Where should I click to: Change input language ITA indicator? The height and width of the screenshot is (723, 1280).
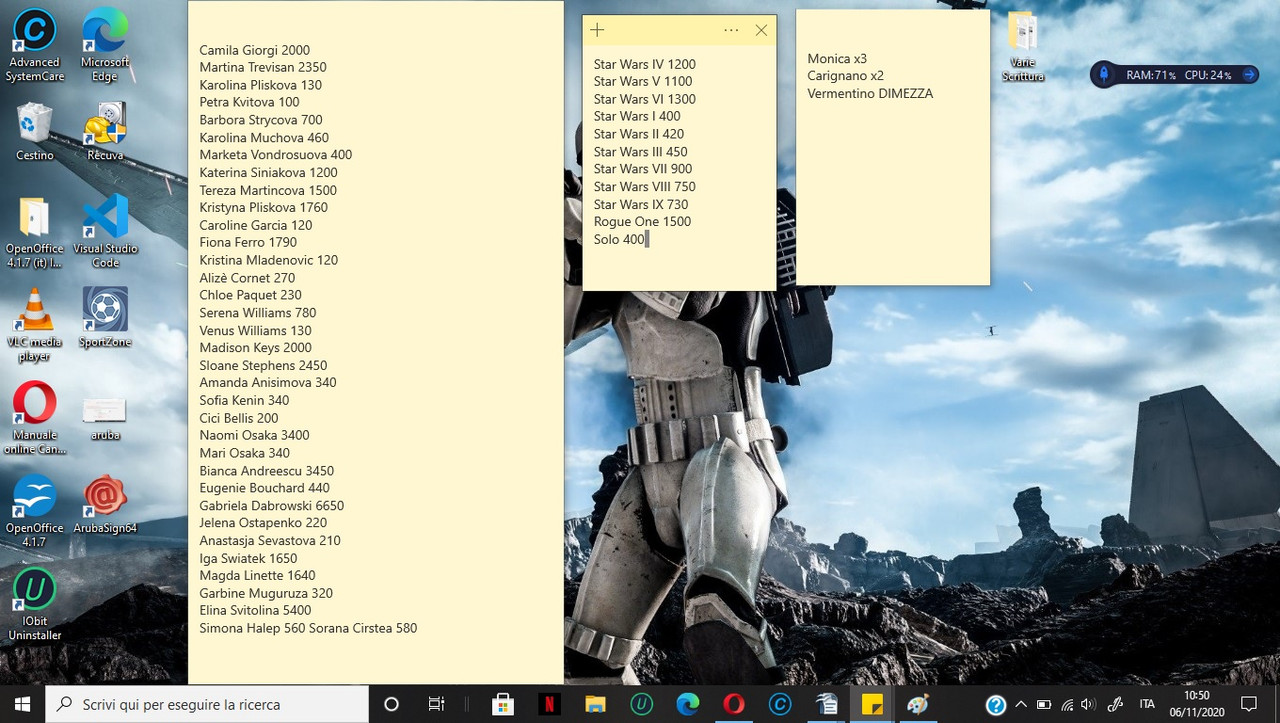pos(1147,704)
